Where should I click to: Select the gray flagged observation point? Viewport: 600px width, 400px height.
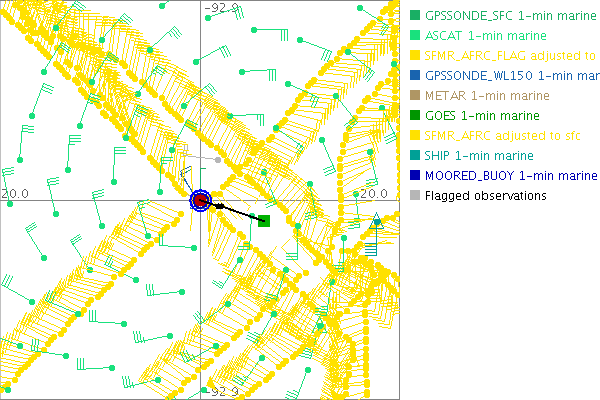coord(218,159)
